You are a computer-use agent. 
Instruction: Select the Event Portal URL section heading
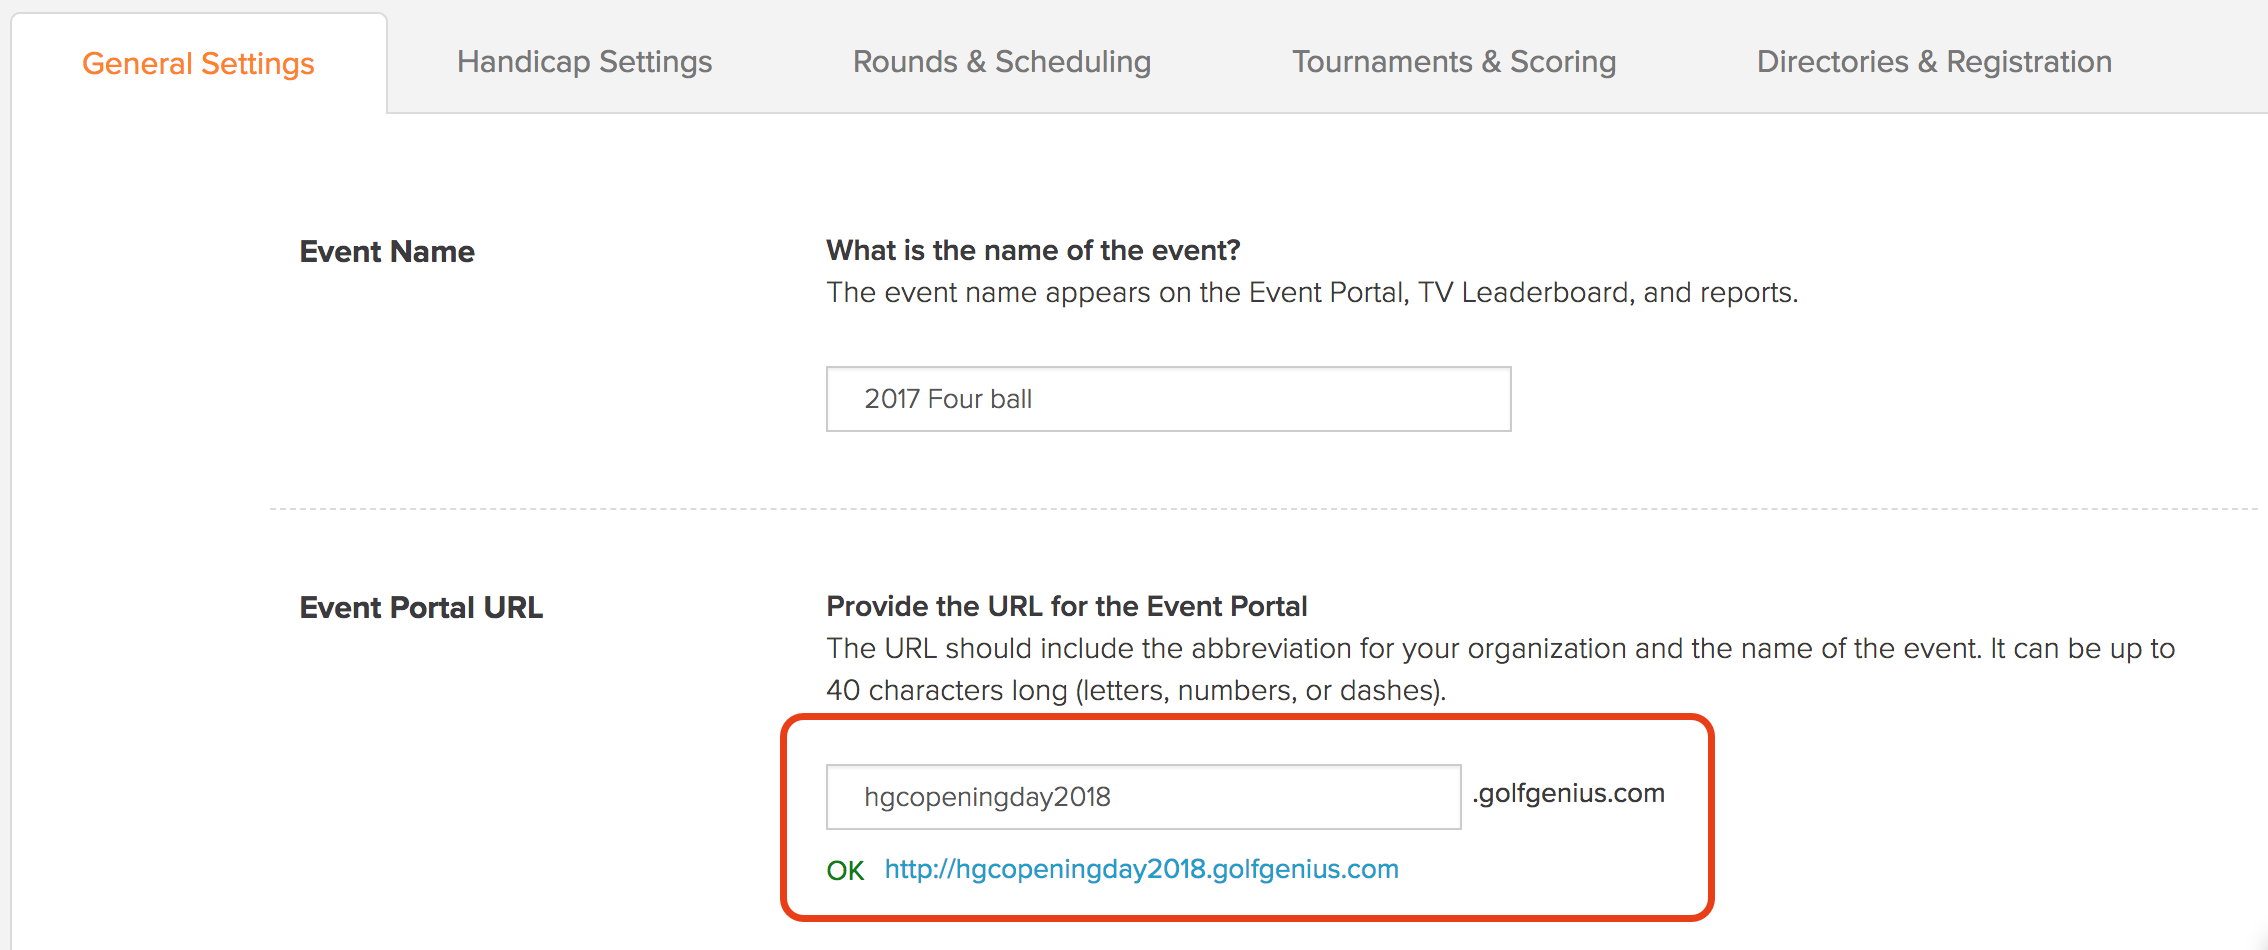tap(421, 607)
